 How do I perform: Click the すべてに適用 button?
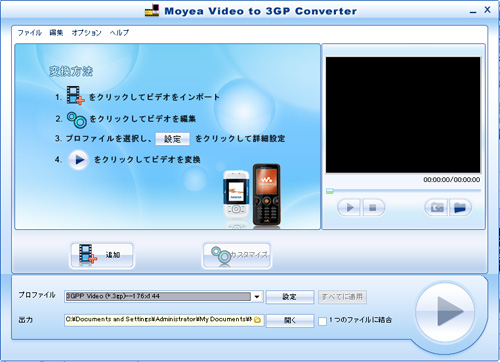coord(342,297)
